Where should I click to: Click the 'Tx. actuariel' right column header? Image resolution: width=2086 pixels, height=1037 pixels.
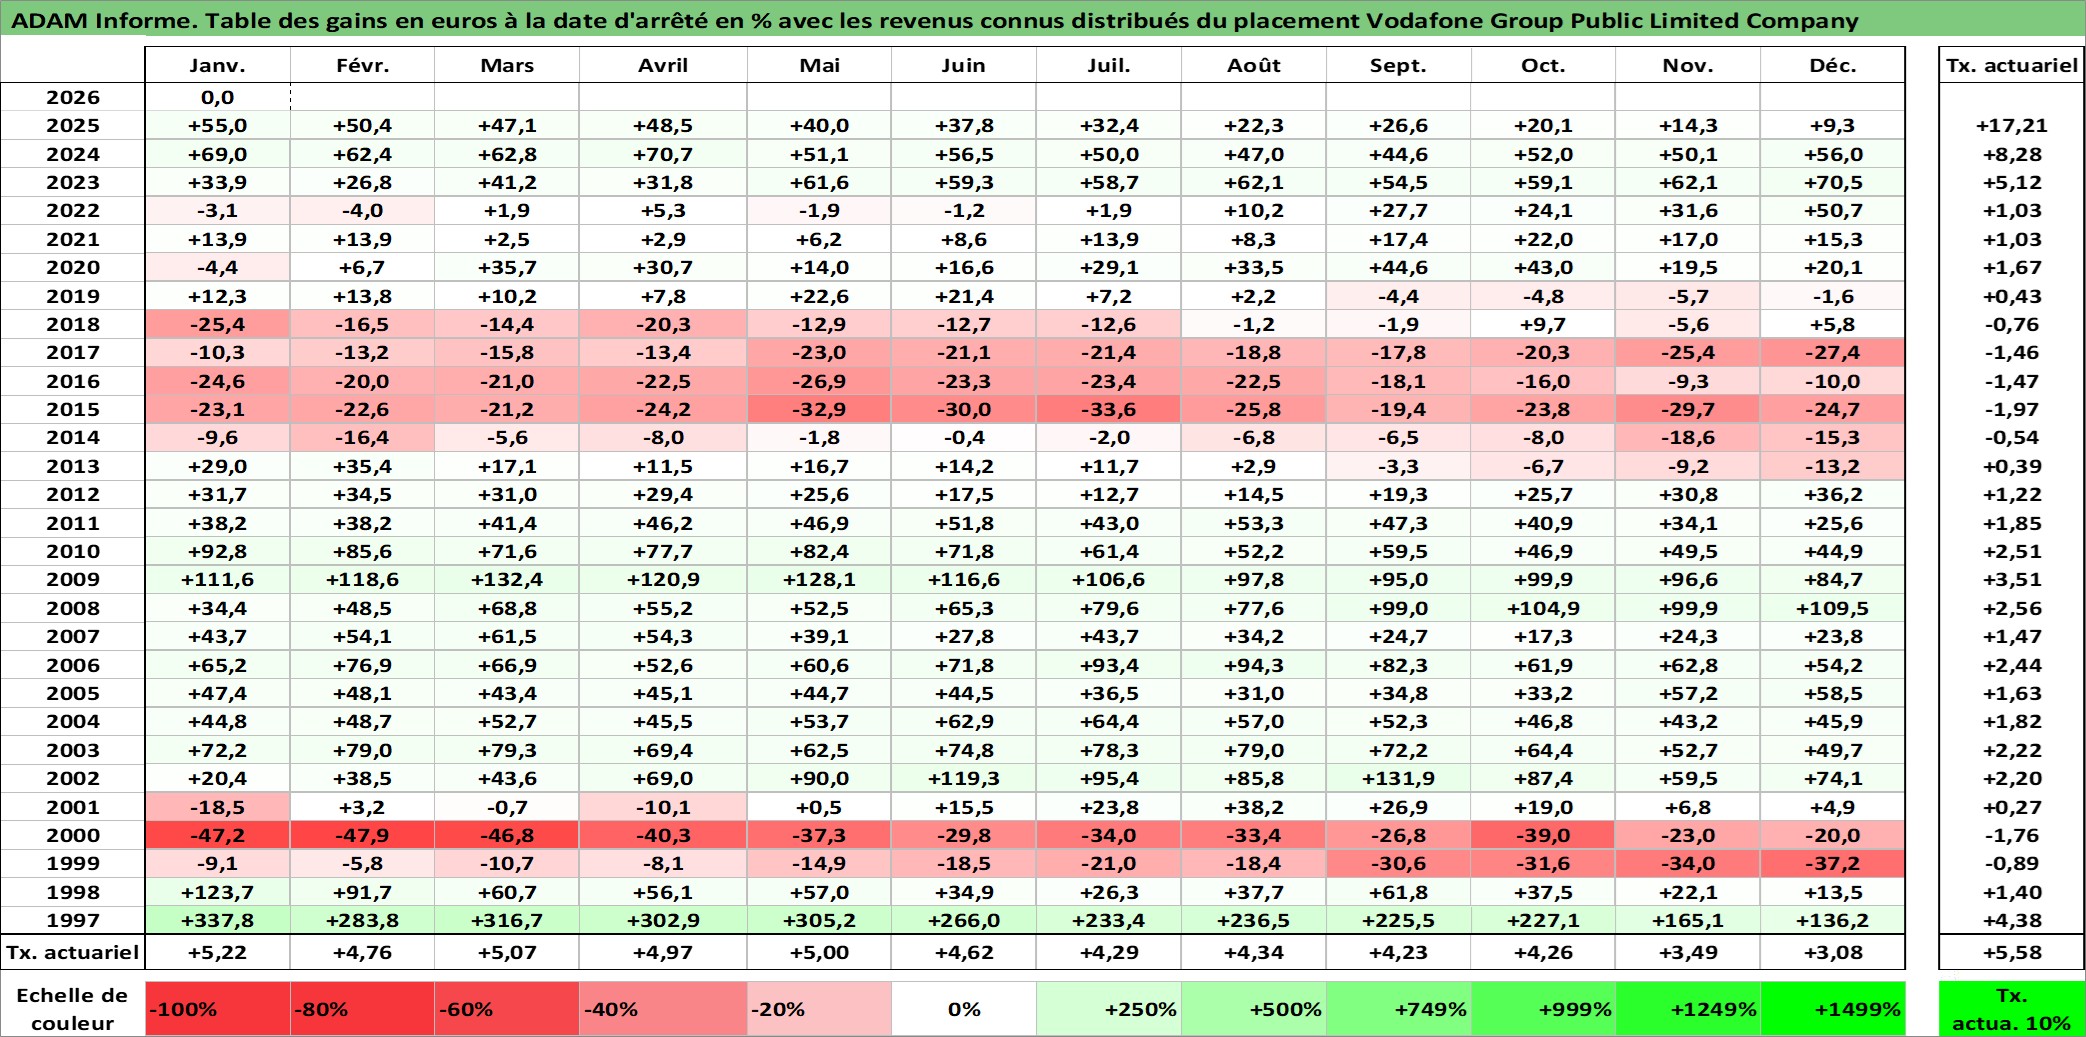[x=2012, y=65]
